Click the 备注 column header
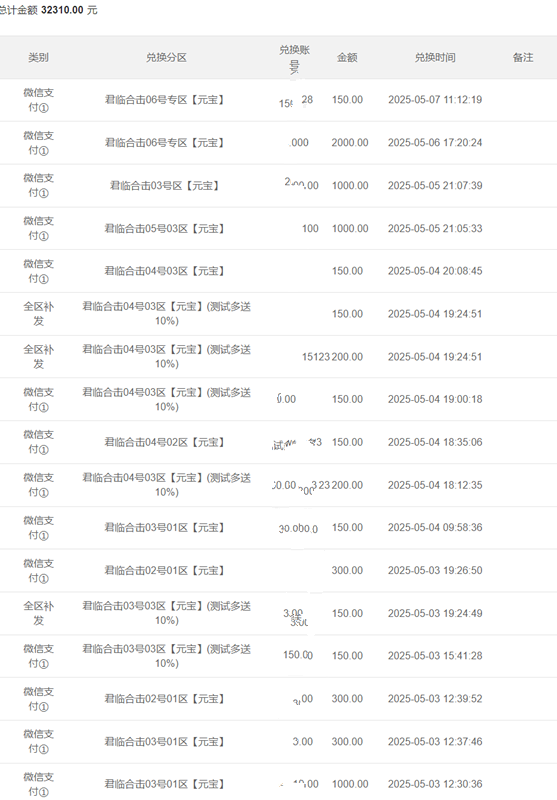The width and height of the screenshot is (557, 800). pyautogui.click(x=523, y=58)
